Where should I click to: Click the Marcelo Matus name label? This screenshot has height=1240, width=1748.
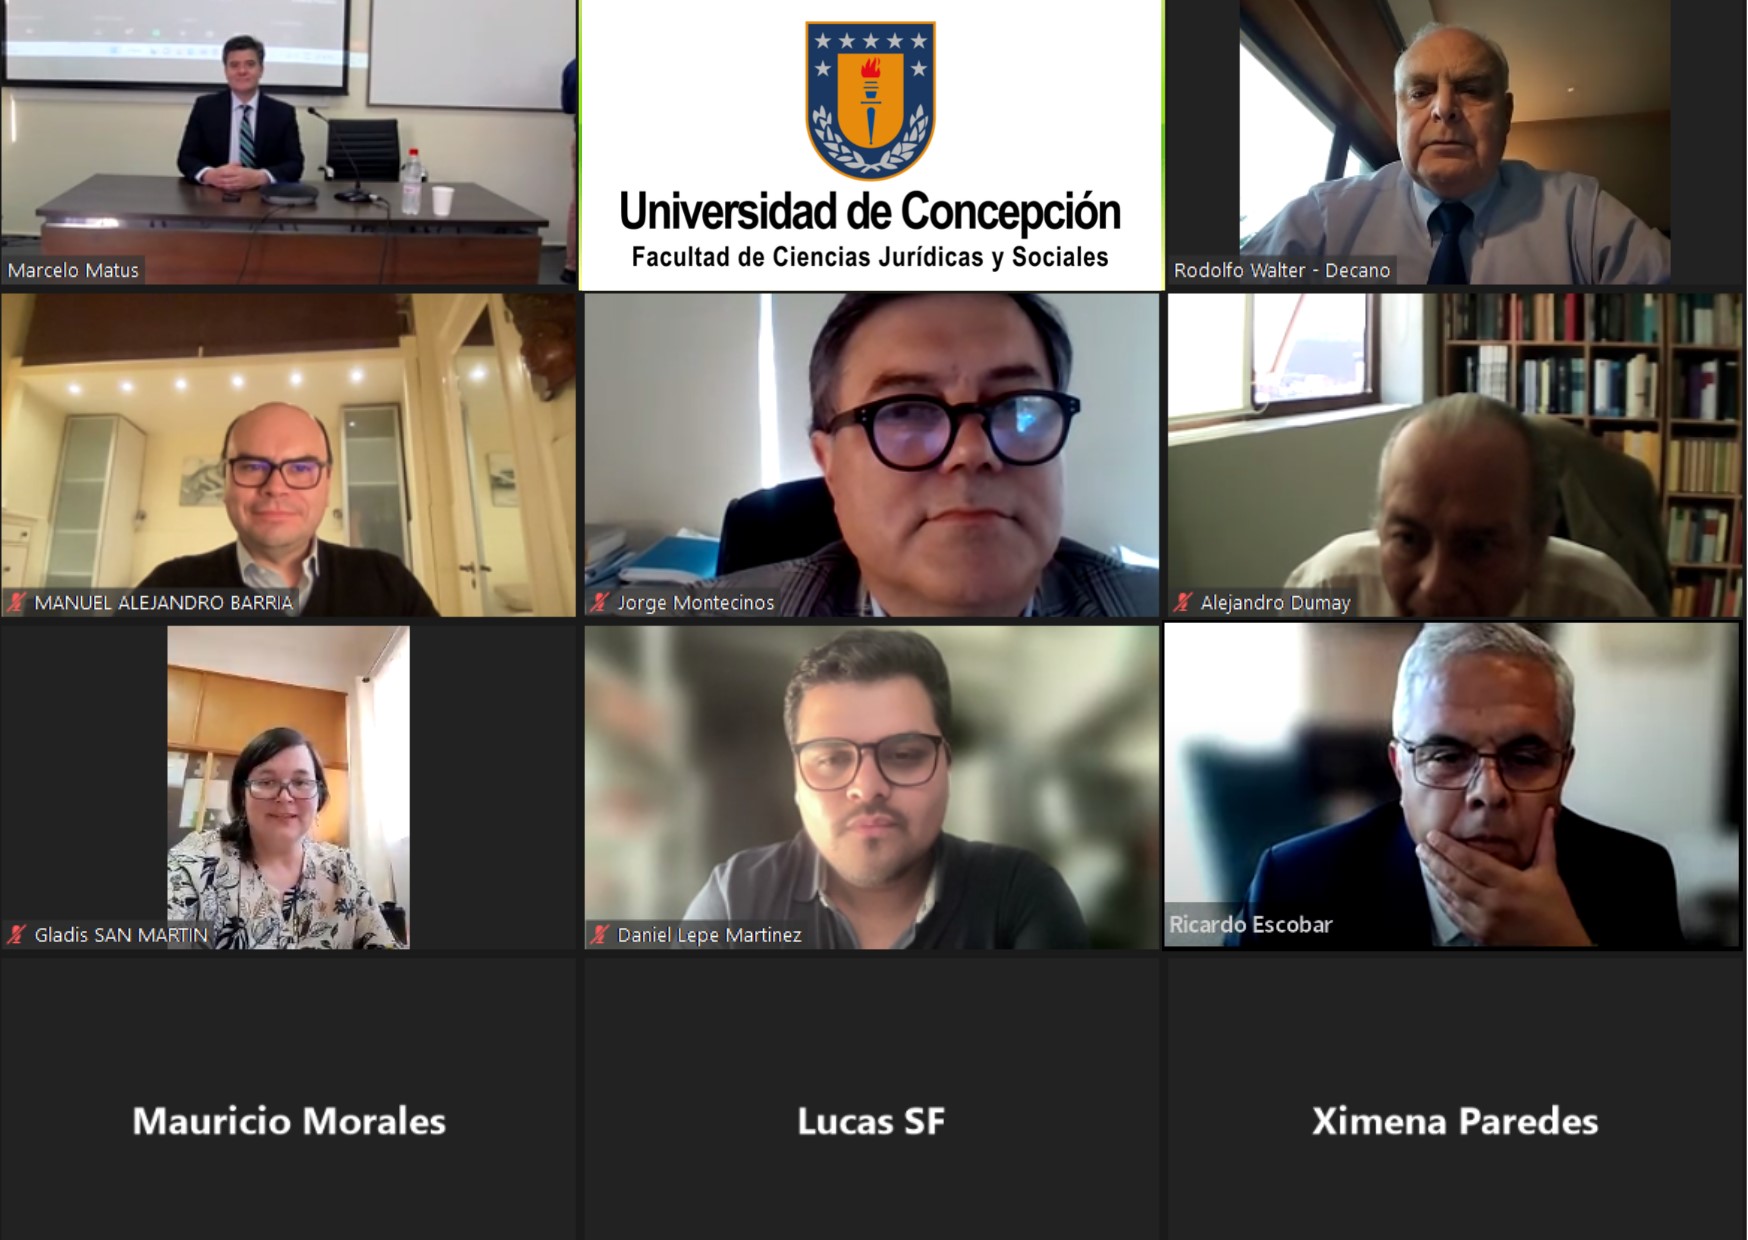73,270
